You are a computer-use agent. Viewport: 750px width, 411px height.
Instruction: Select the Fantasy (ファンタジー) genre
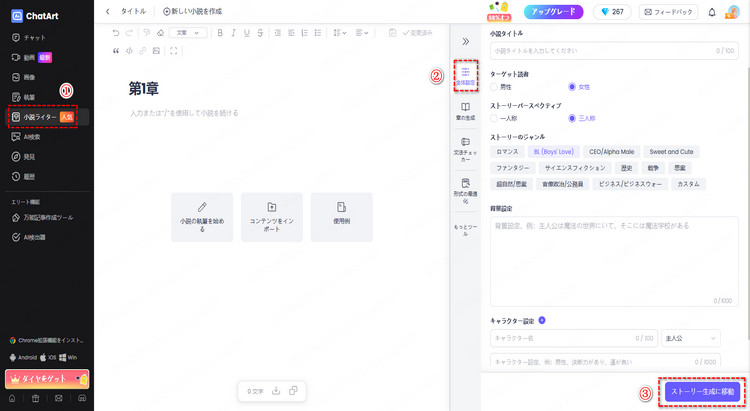(x=512, y=168)
